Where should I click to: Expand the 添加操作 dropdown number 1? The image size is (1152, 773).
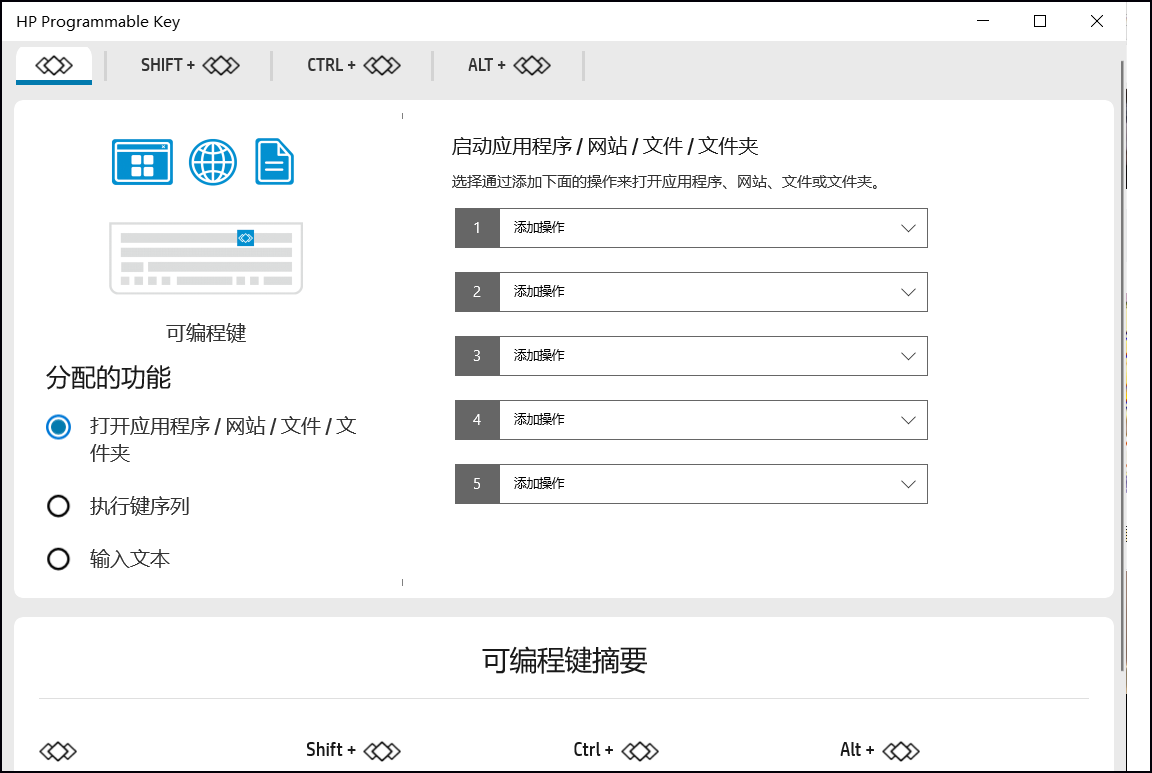pos(712,228)
